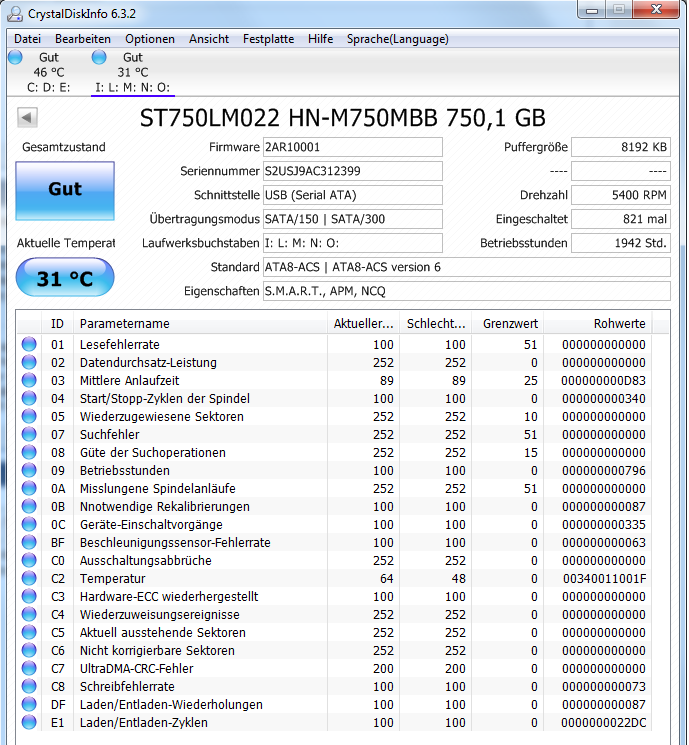This screenshot has height=745, width=689.
Task: Open the Bearbeiten menu
Action: (x=83, y=39)
